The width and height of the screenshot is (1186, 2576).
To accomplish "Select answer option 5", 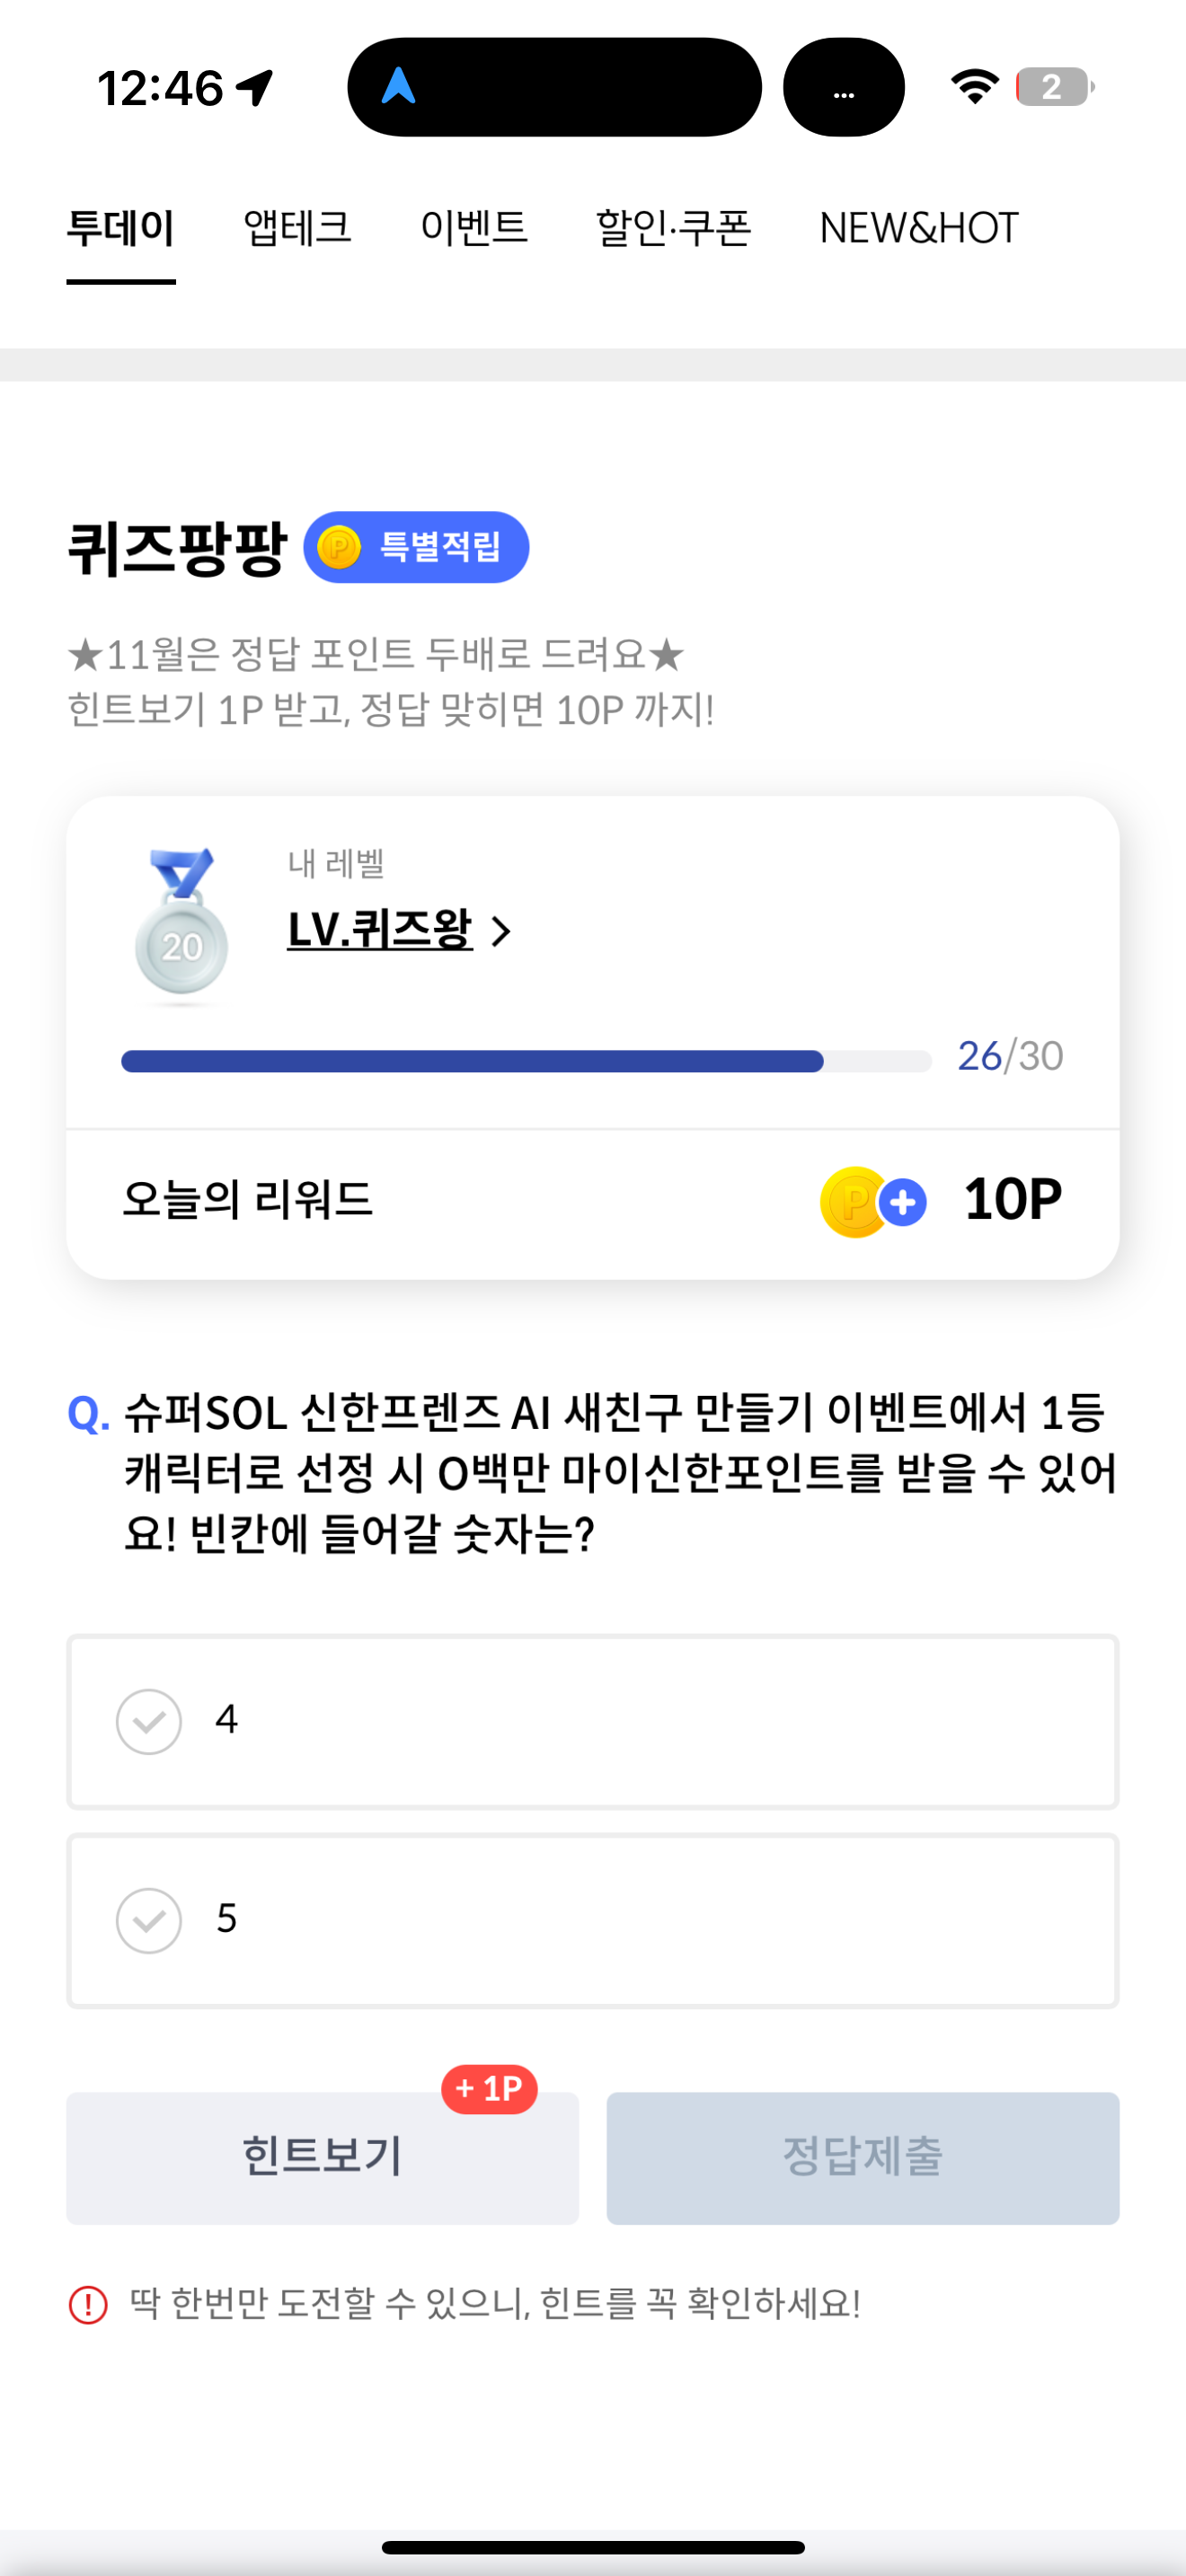I will coord(592,1920).
